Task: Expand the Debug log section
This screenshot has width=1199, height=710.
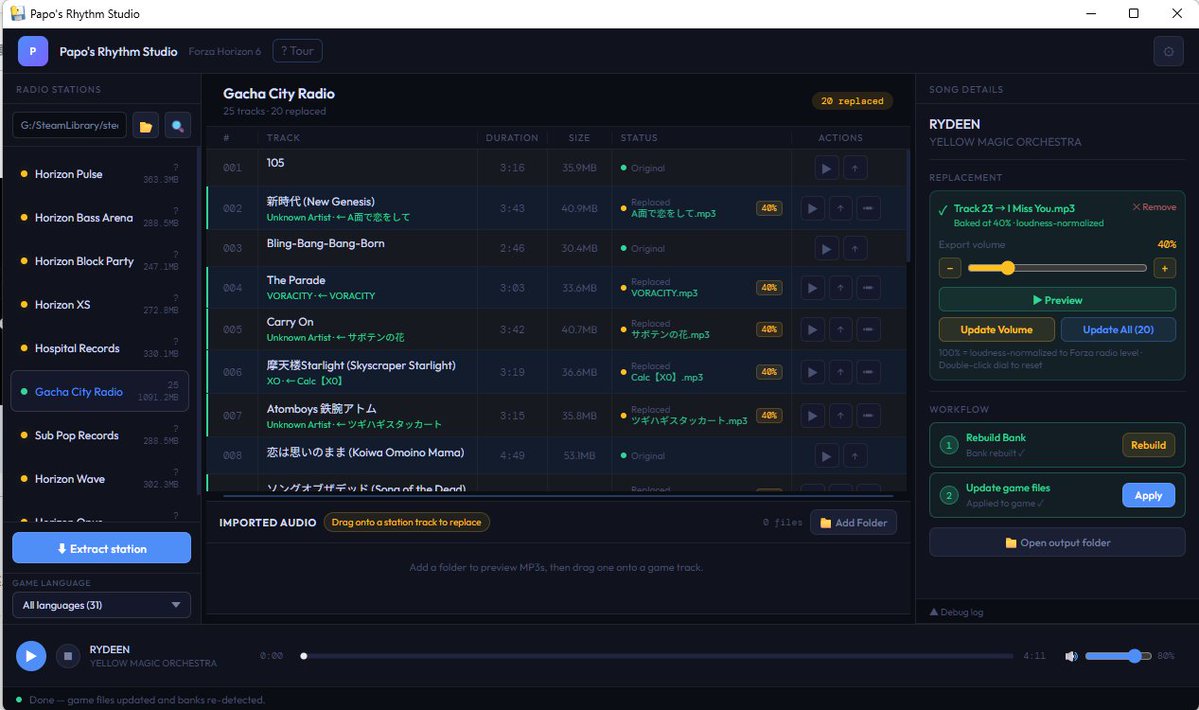Action: click(956, 612)
